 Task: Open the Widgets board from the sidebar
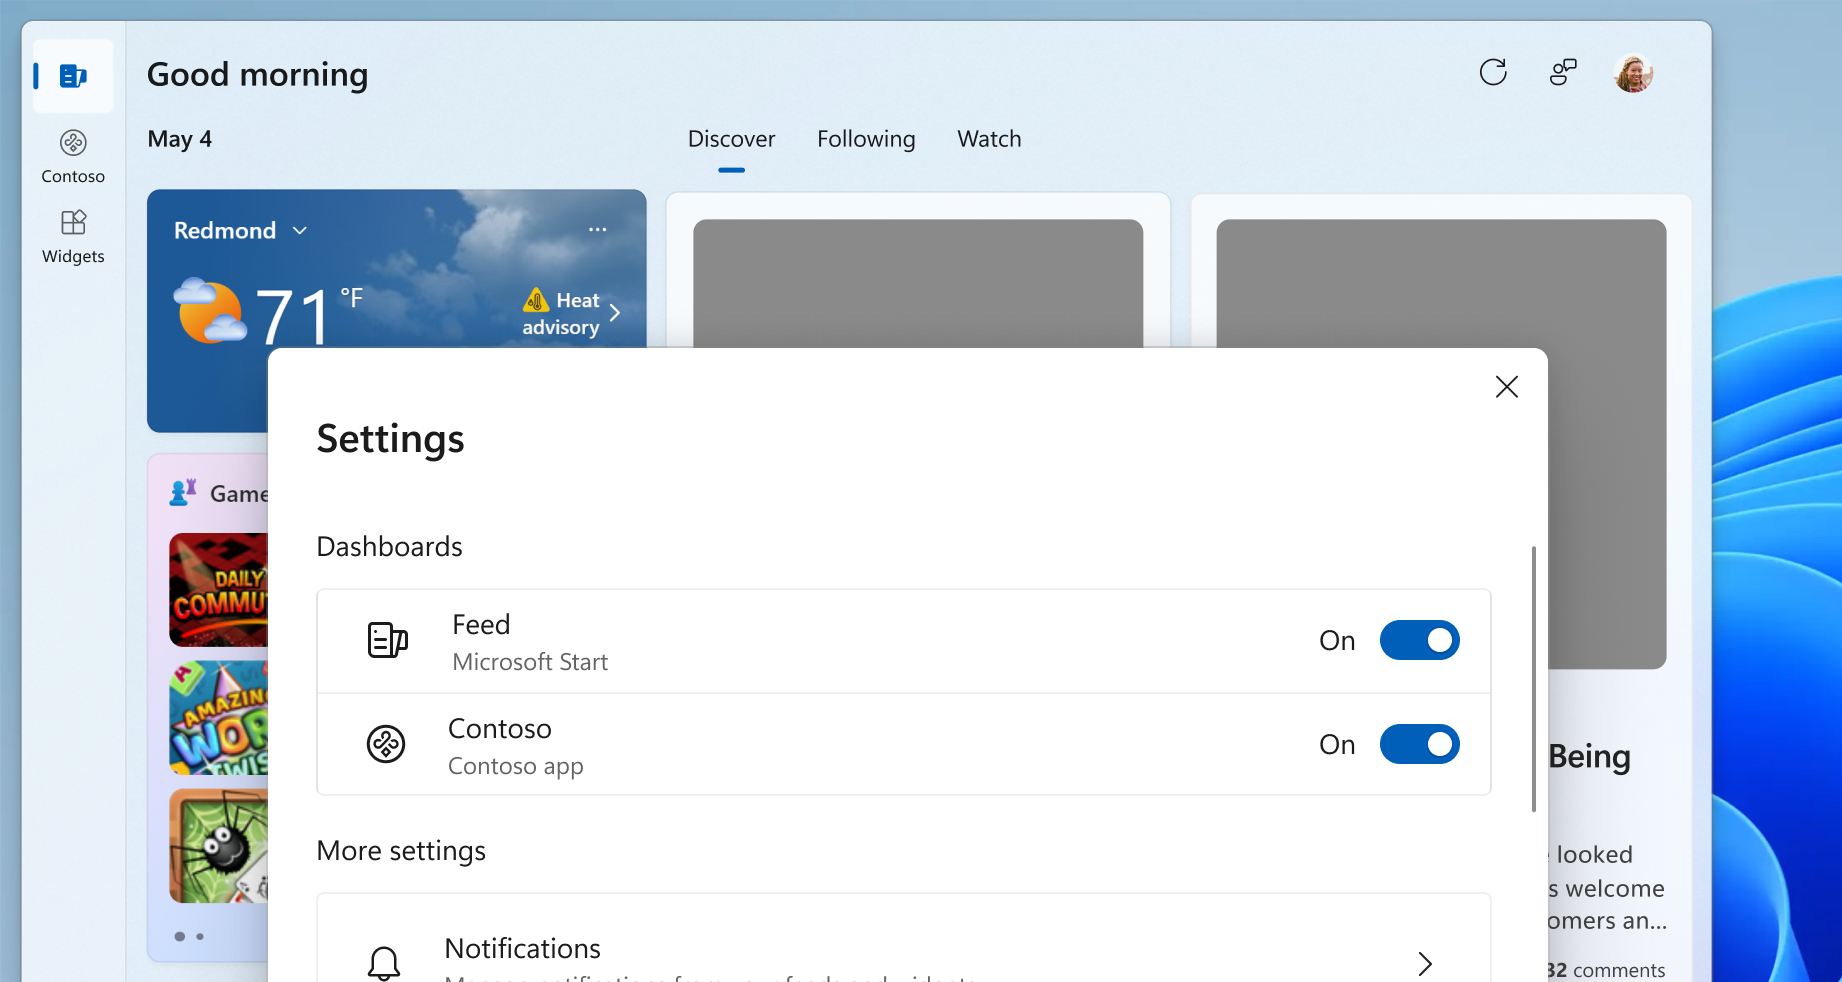(72, 236)
